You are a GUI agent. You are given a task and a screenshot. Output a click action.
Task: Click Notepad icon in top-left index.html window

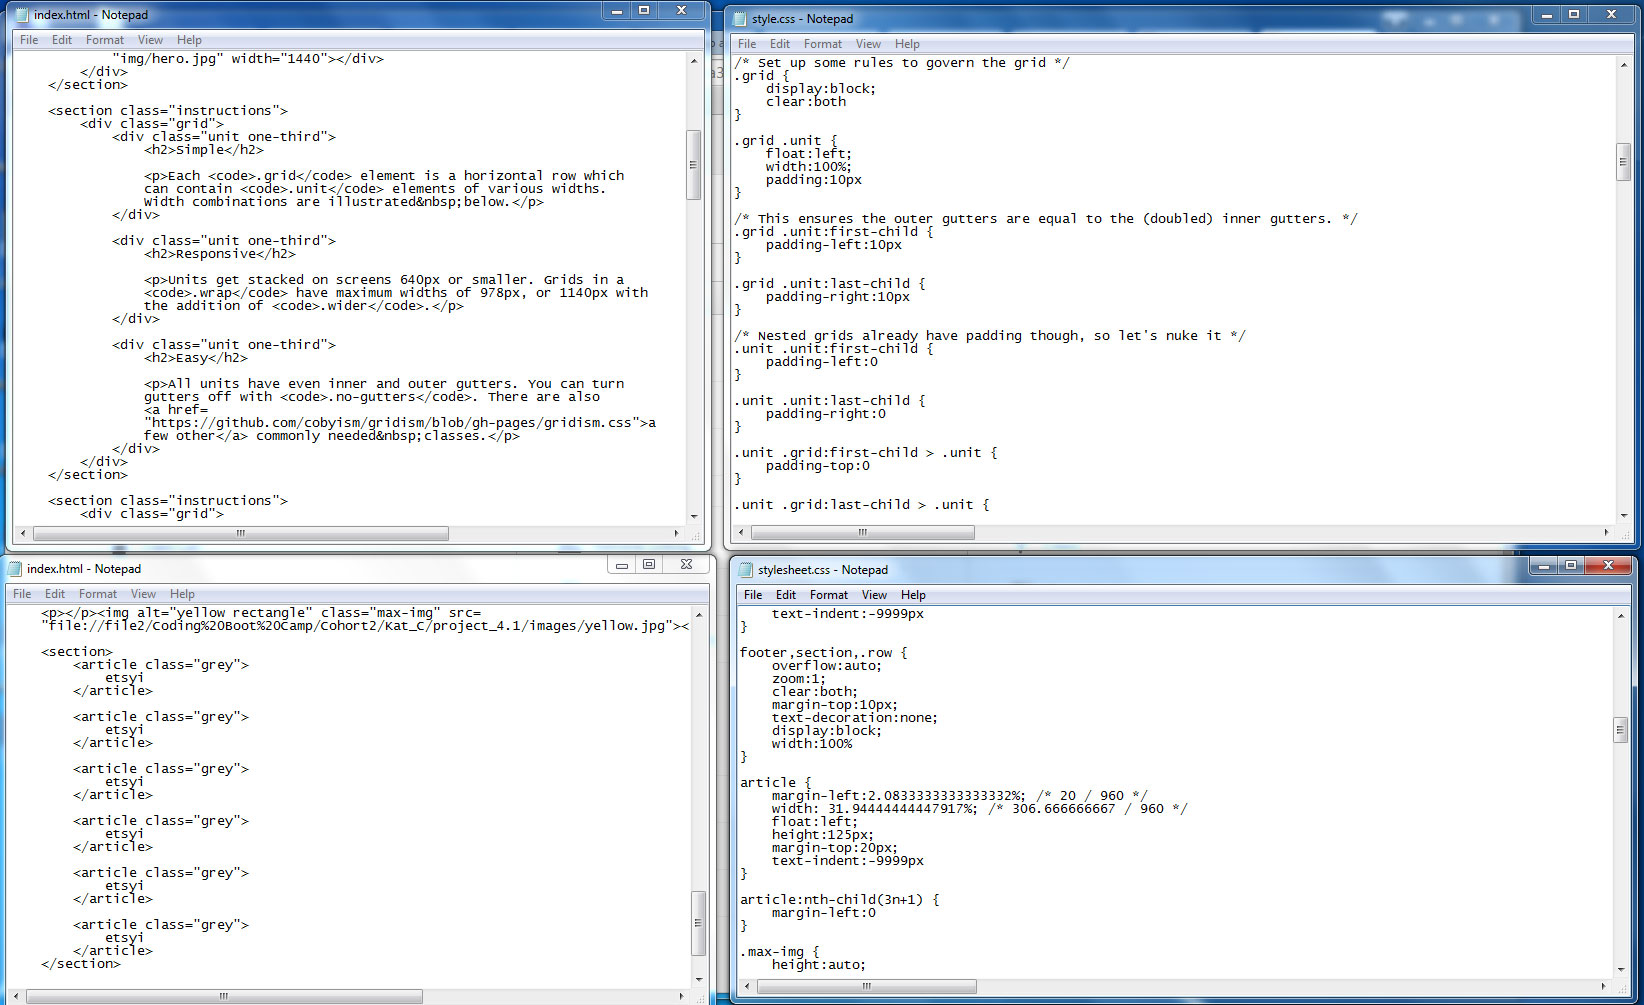pyautogui.click(x=22, y=15)
